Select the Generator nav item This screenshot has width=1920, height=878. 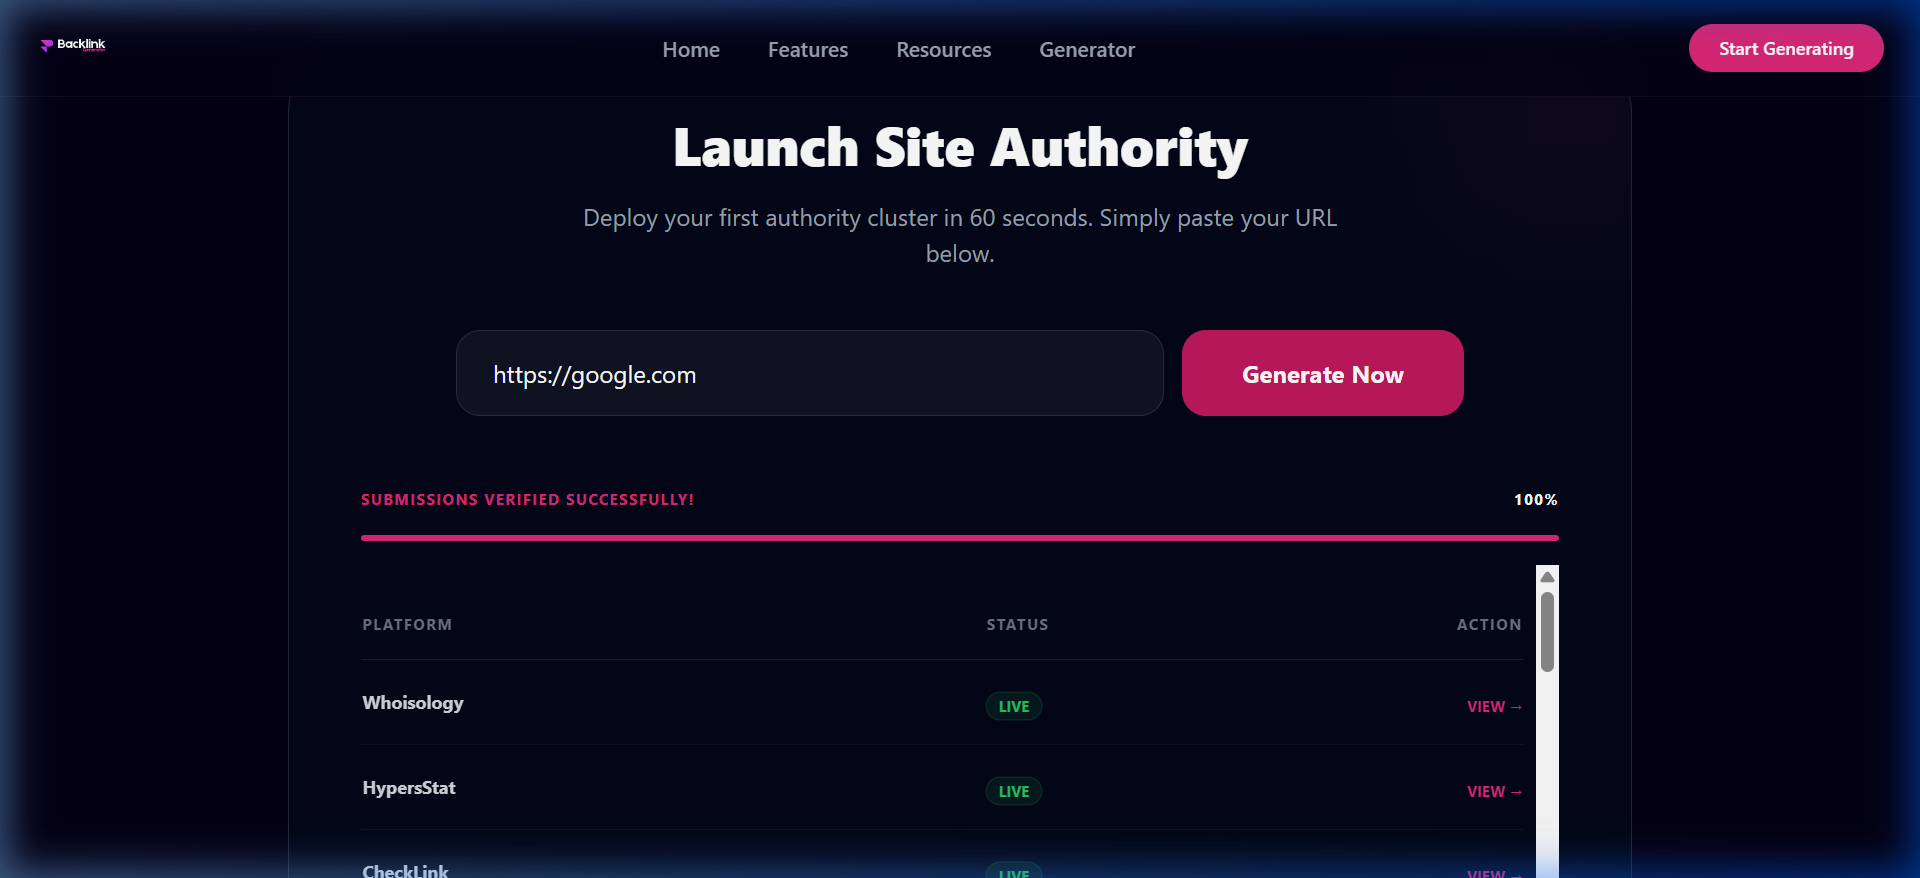pos(1086,50)
